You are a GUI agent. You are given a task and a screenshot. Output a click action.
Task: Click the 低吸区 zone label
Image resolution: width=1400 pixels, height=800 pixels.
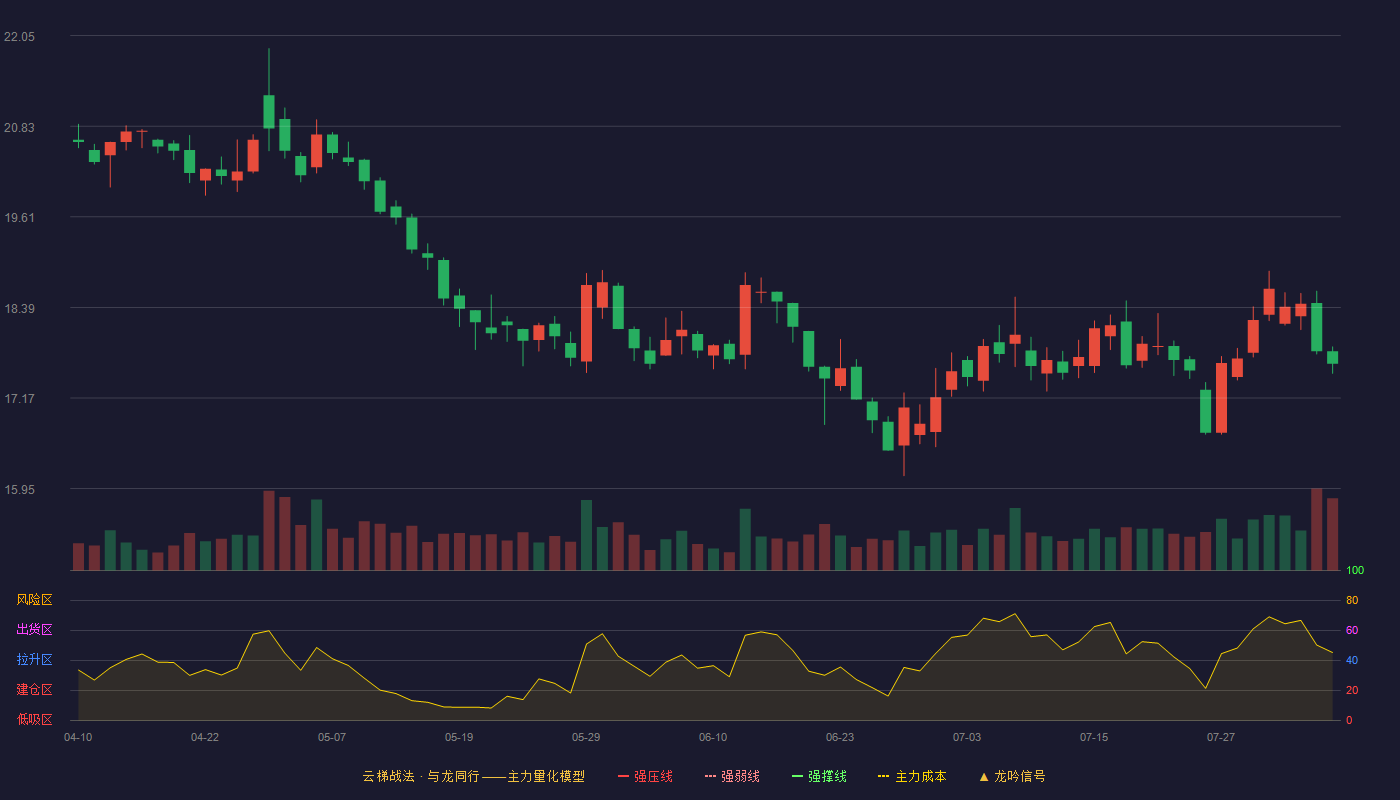click(34, 720)
